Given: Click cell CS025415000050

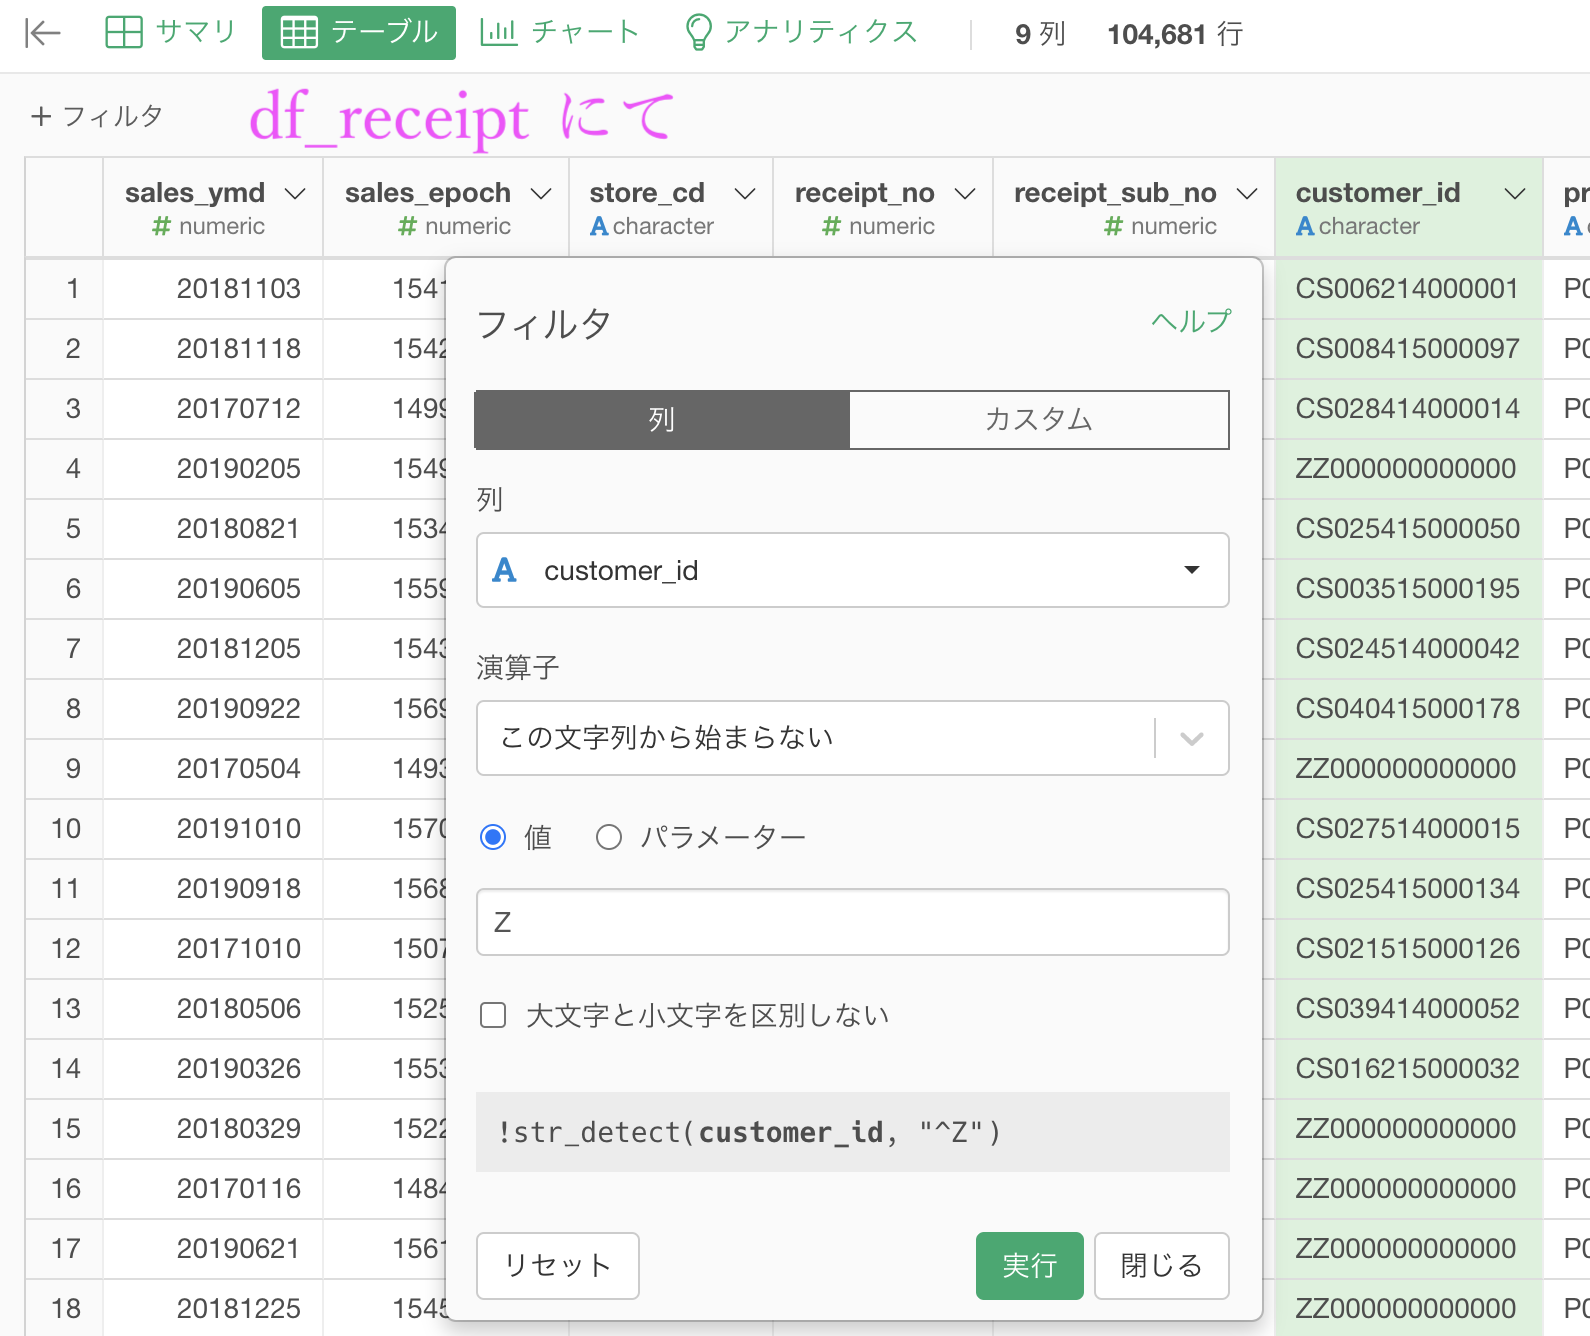Looking at the screenshot, I should (1408, 529).
